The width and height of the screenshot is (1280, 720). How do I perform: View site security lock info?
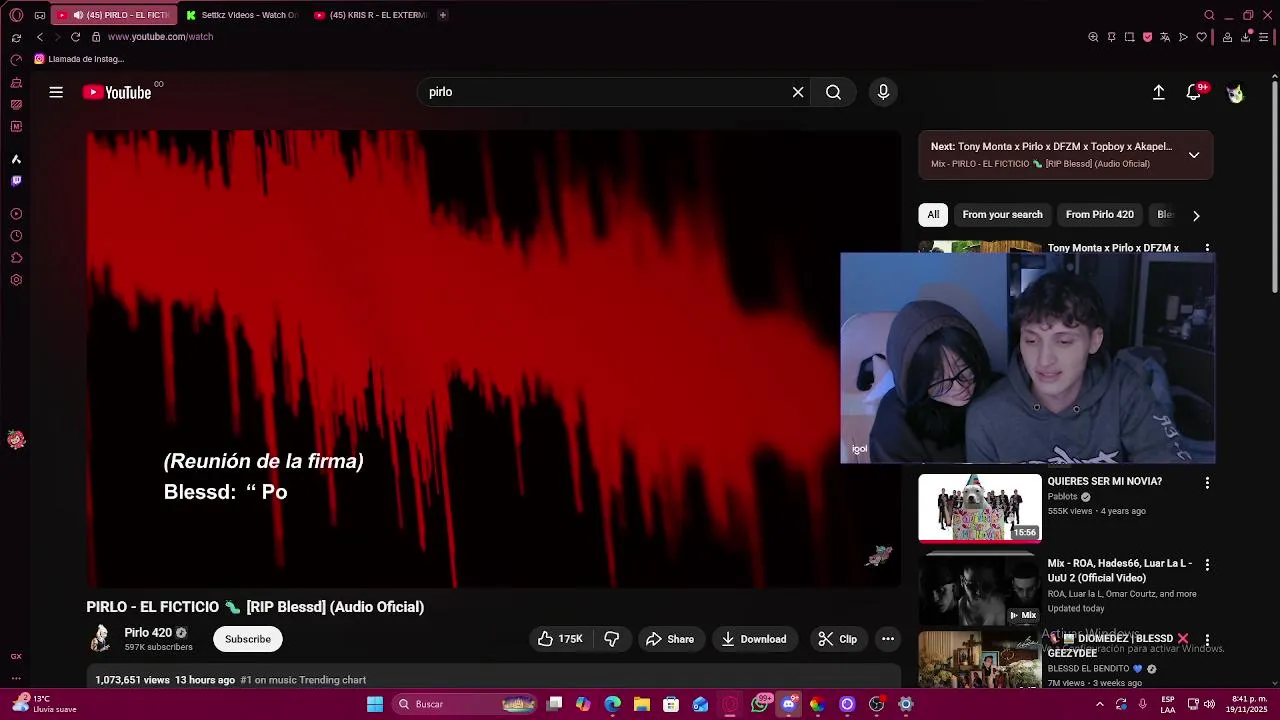(x=96, y=37)
